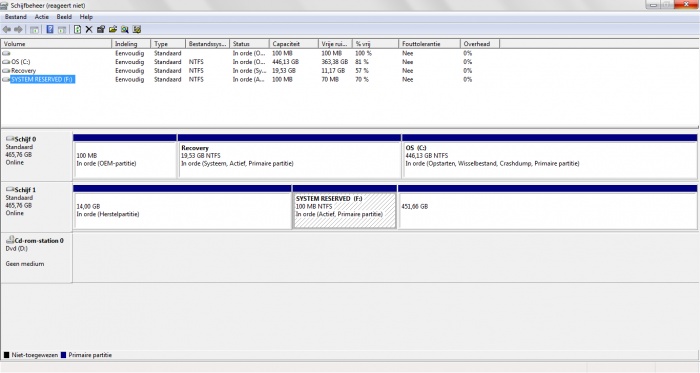This screenshot has height=373, width=700.
Task: Sort by the Vrije rui... column header
Action: tap(335, 44)
